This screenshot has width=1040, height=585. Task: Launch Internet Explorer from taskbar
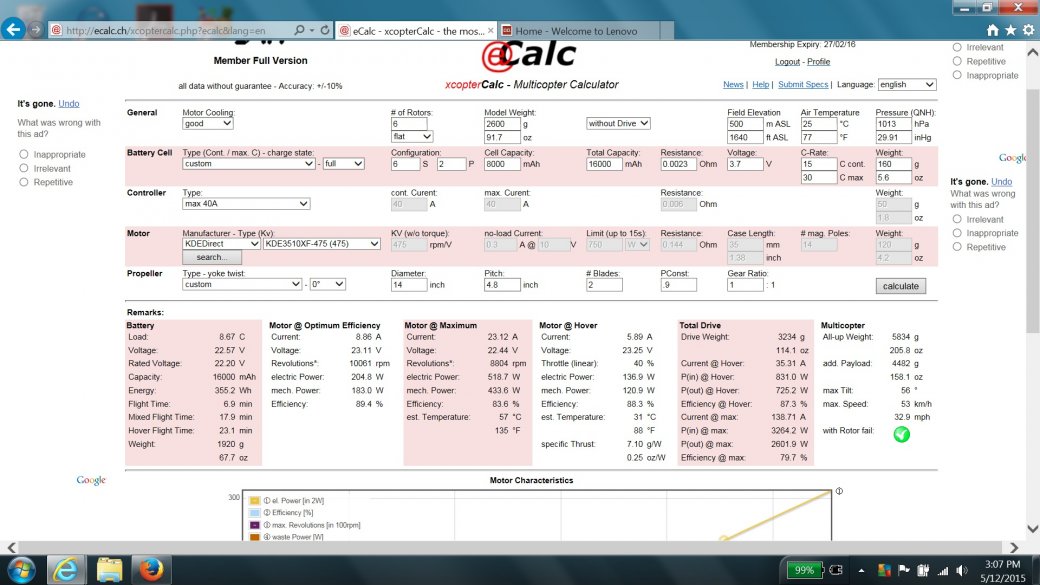(65, 570)
